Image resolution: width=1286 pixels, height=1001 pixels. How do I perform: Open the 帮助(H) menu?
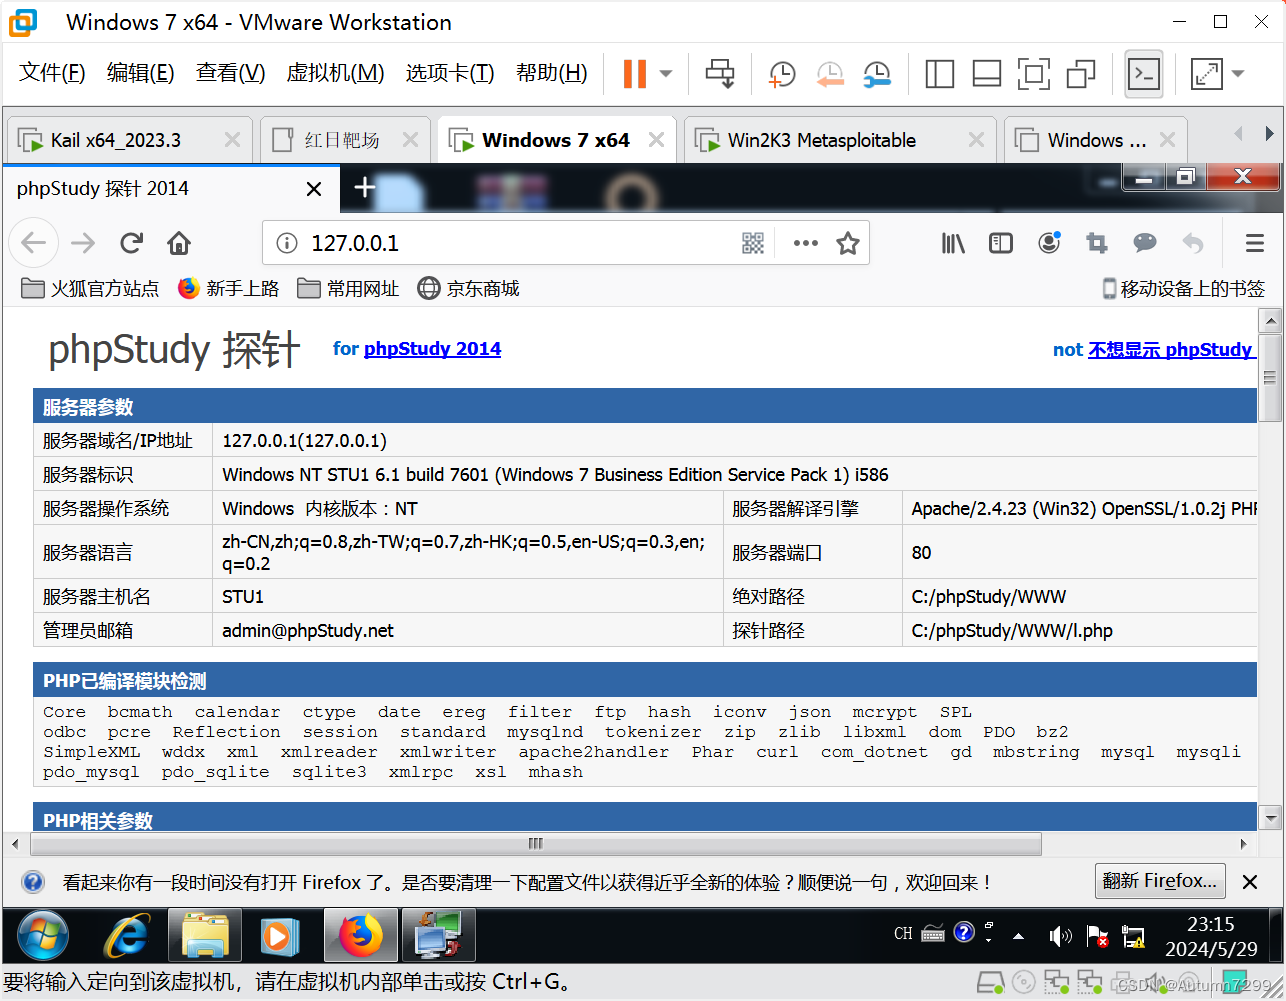click(x=551, y=73)
